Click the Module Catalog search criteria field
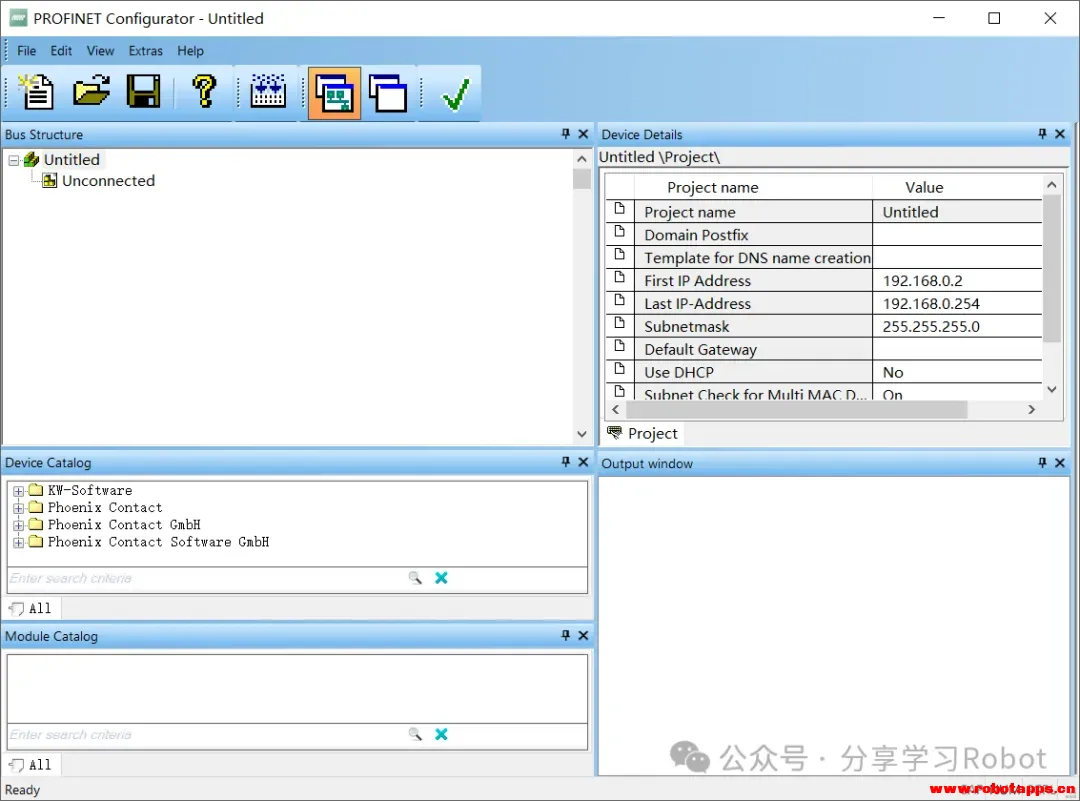This screenshot has width=1080, height=801. (x=207, y=735)
